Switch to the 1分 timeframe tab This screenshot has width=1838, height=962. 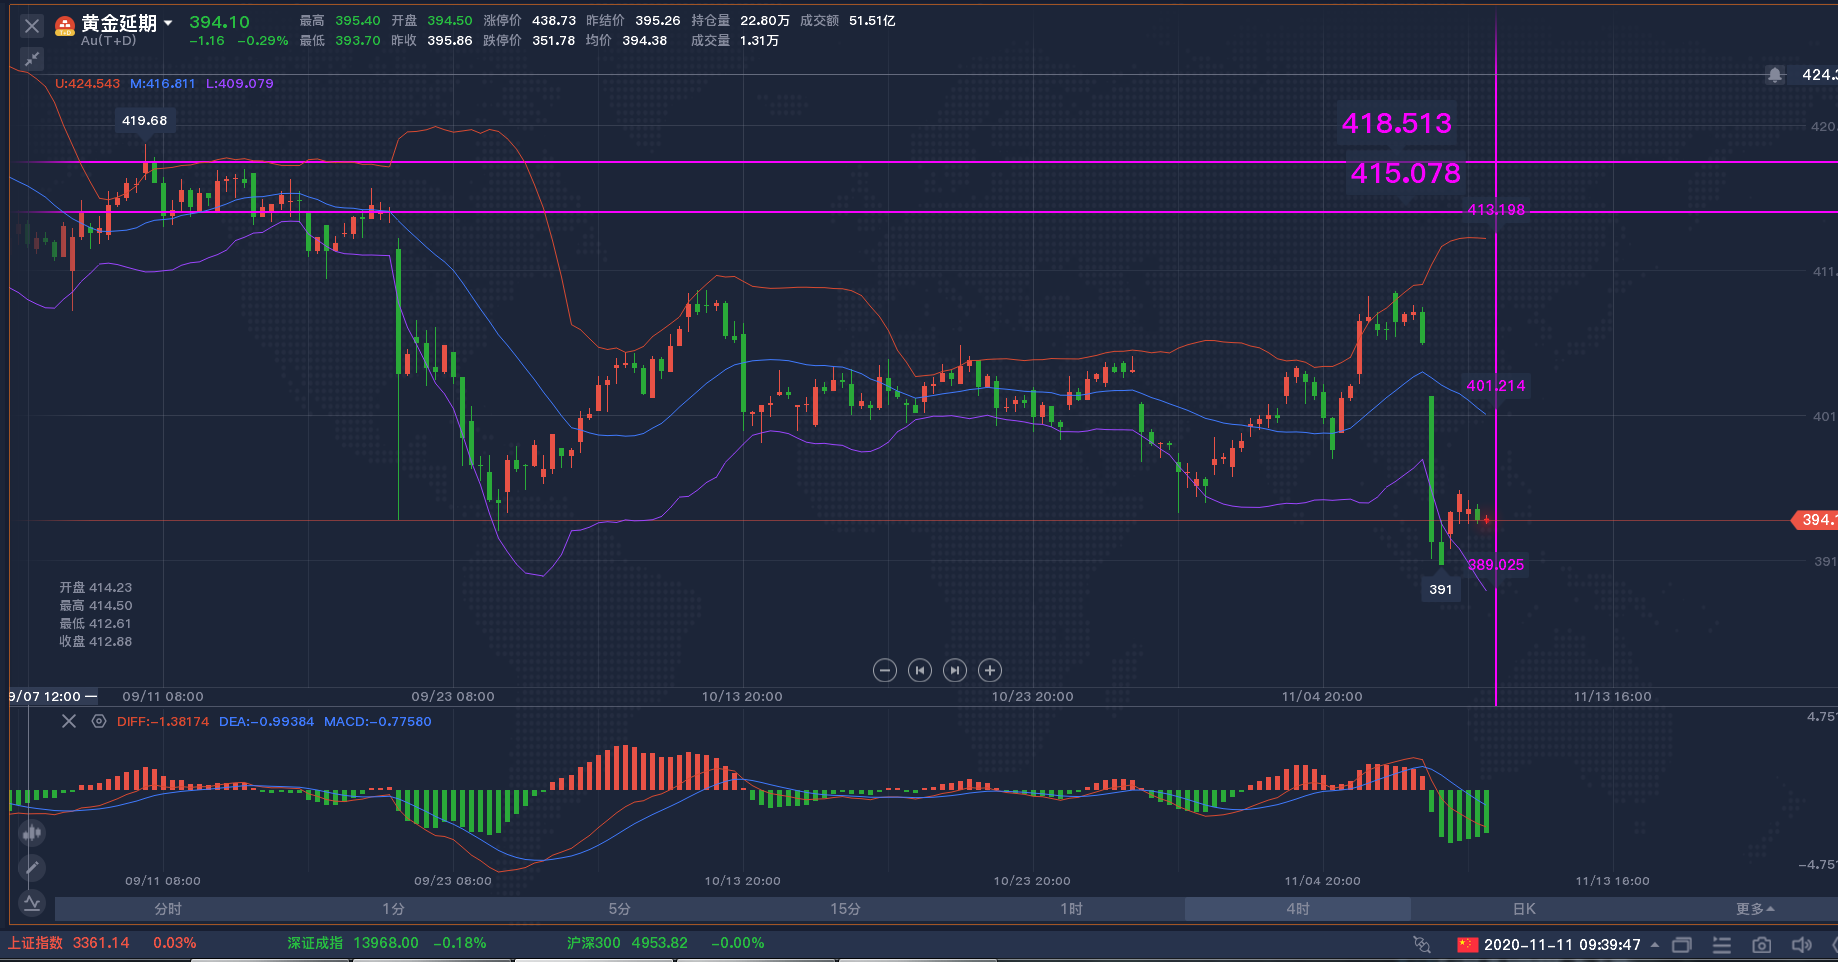click(x=394, y=909)
